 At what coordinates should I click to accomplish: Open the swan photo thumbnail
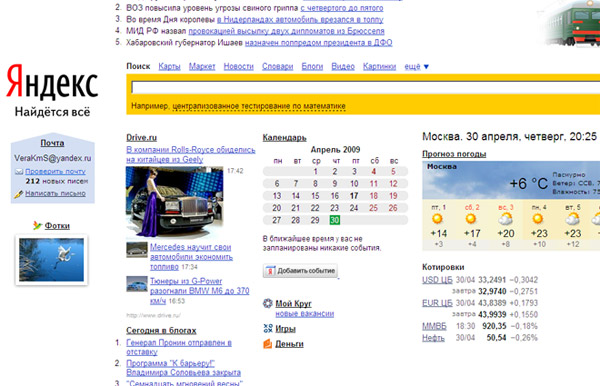click(51, 260)
